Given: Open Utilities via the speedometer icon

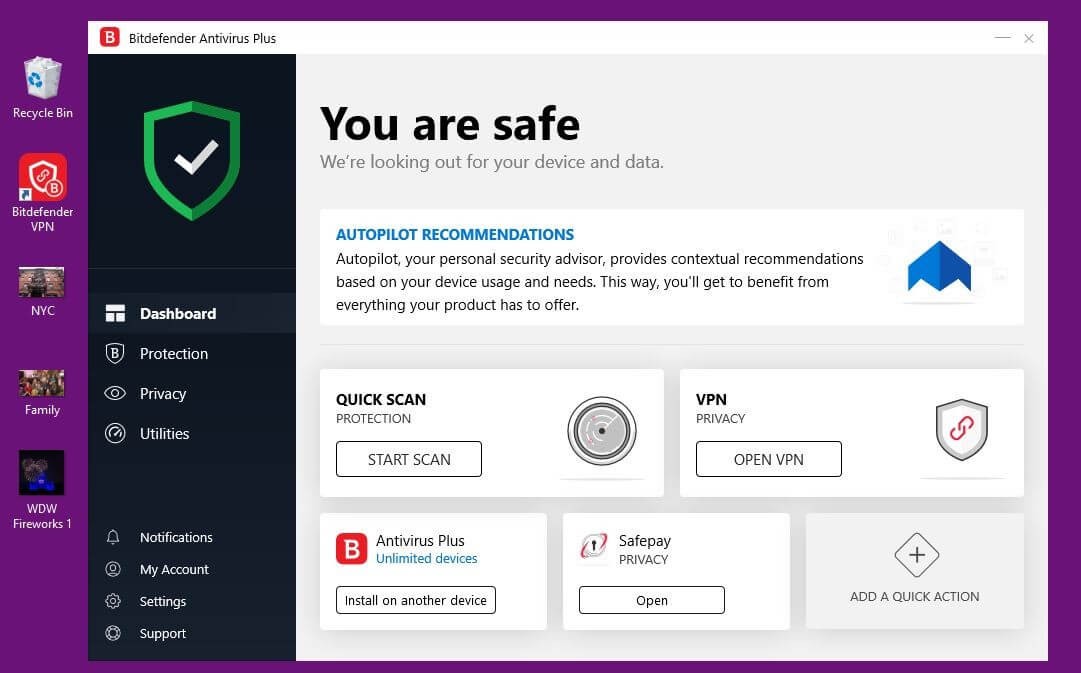Looking at the screenshot, I should (x=115, y=433).
